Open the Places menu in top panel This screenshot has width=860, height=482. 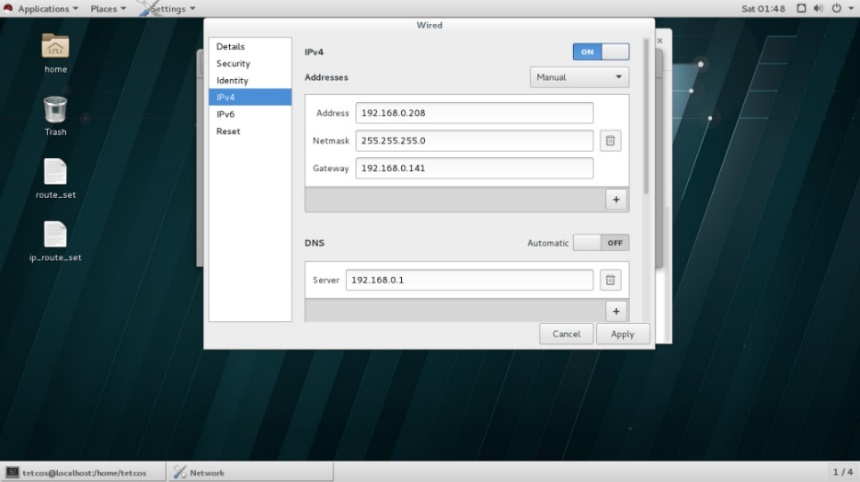[x=108, y=8]
